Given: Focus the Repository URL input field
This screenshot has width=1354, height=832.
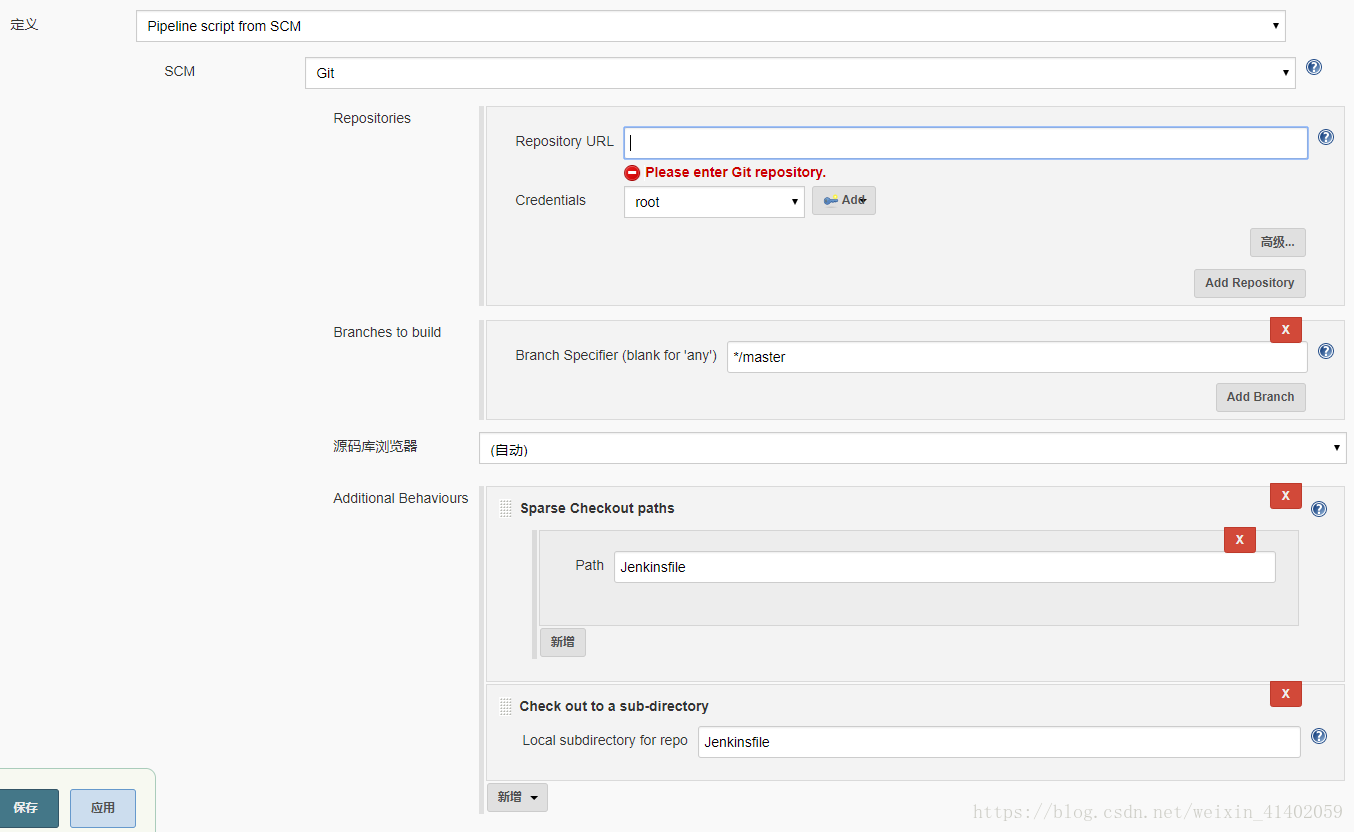Looking at the screenshot, I should click(966, 143).
